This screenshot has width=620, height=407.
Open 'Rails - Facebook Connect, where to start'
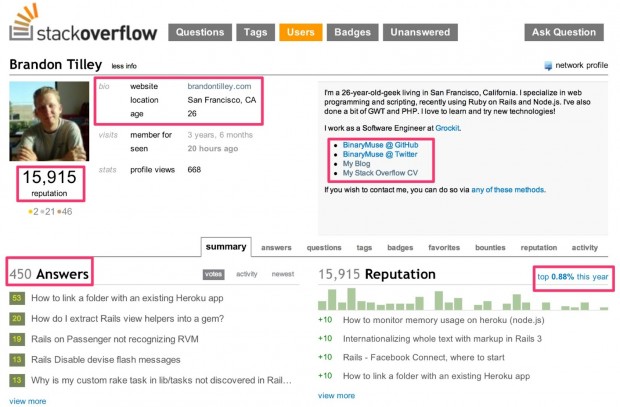click(423, 358)
